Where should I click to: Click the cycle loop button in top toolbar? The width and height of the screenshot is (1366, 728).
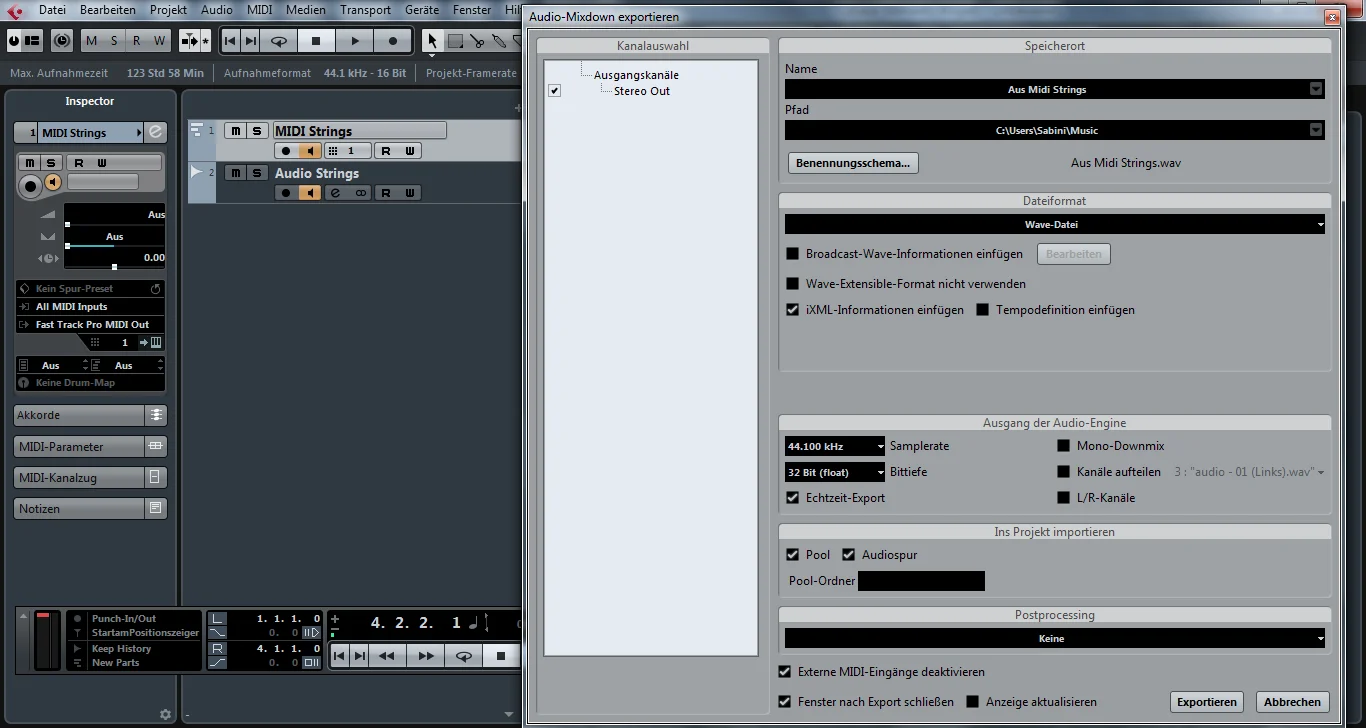coord(279,41)
